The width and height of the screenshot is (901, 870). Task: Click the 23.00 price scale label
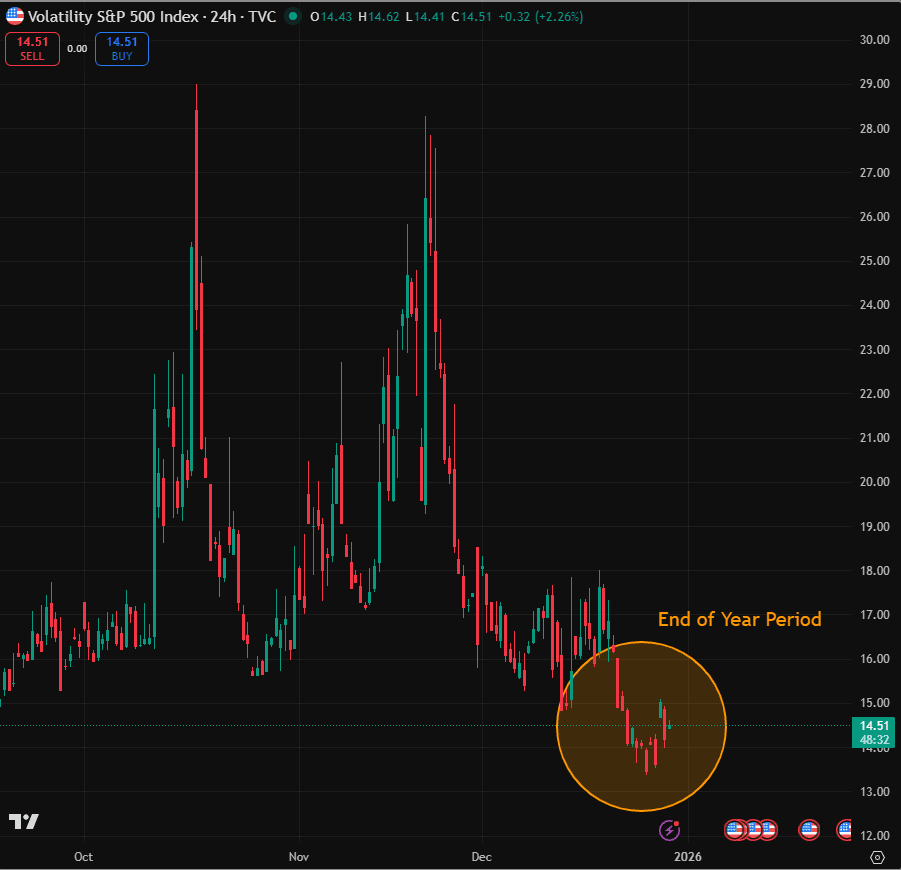coord(875,349)
